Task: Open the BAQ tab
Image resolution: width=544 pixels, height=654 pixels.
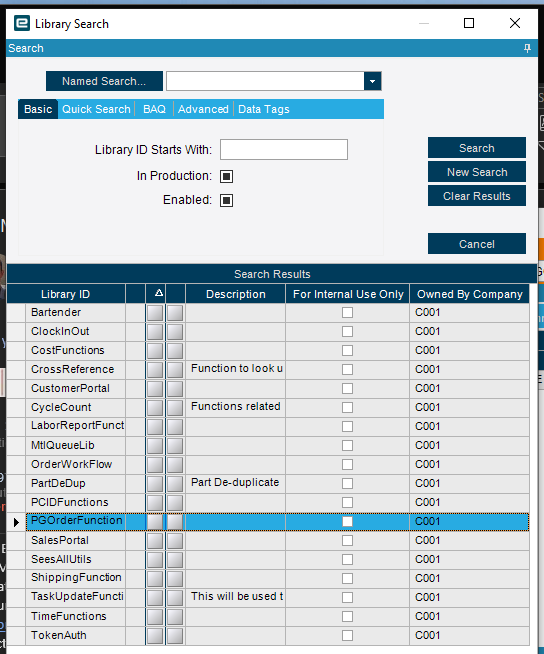Action: [154, 109]
